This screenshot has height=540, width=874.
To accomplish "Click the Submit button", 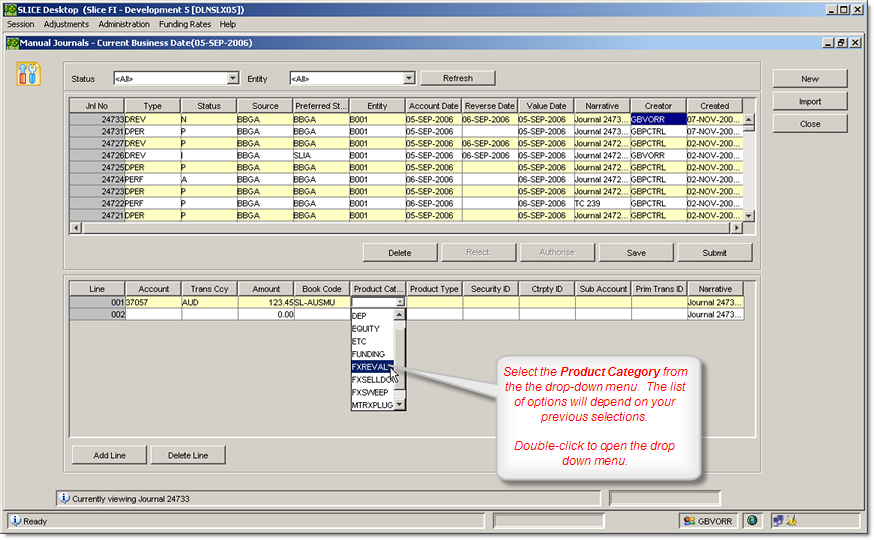I will [714, 252].
